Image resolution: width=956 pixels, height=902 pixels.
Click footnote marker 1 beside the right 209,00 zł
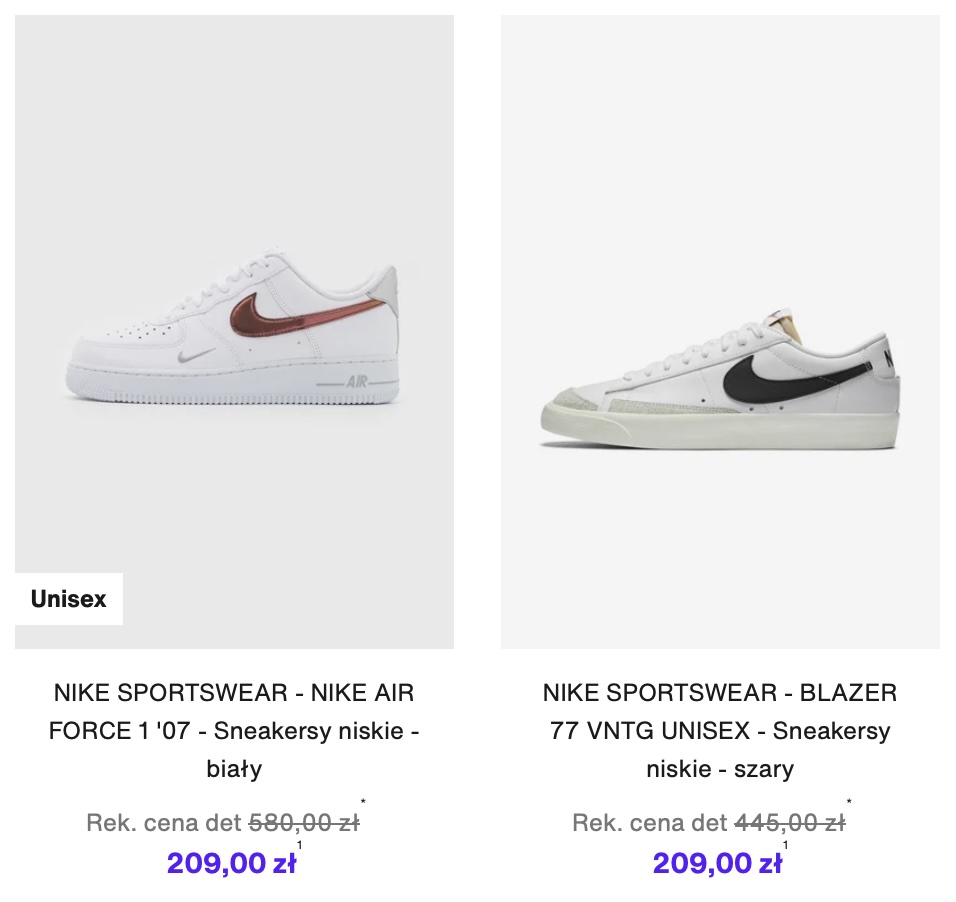(x=785, y=846)
